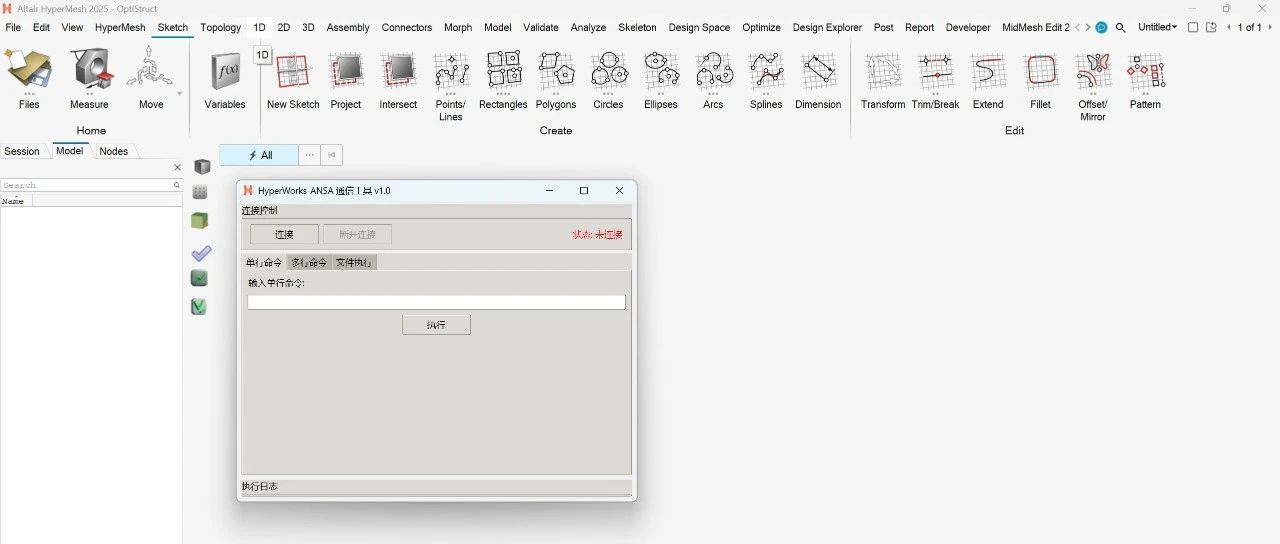Open the View menu

click(x=72, y=28)
